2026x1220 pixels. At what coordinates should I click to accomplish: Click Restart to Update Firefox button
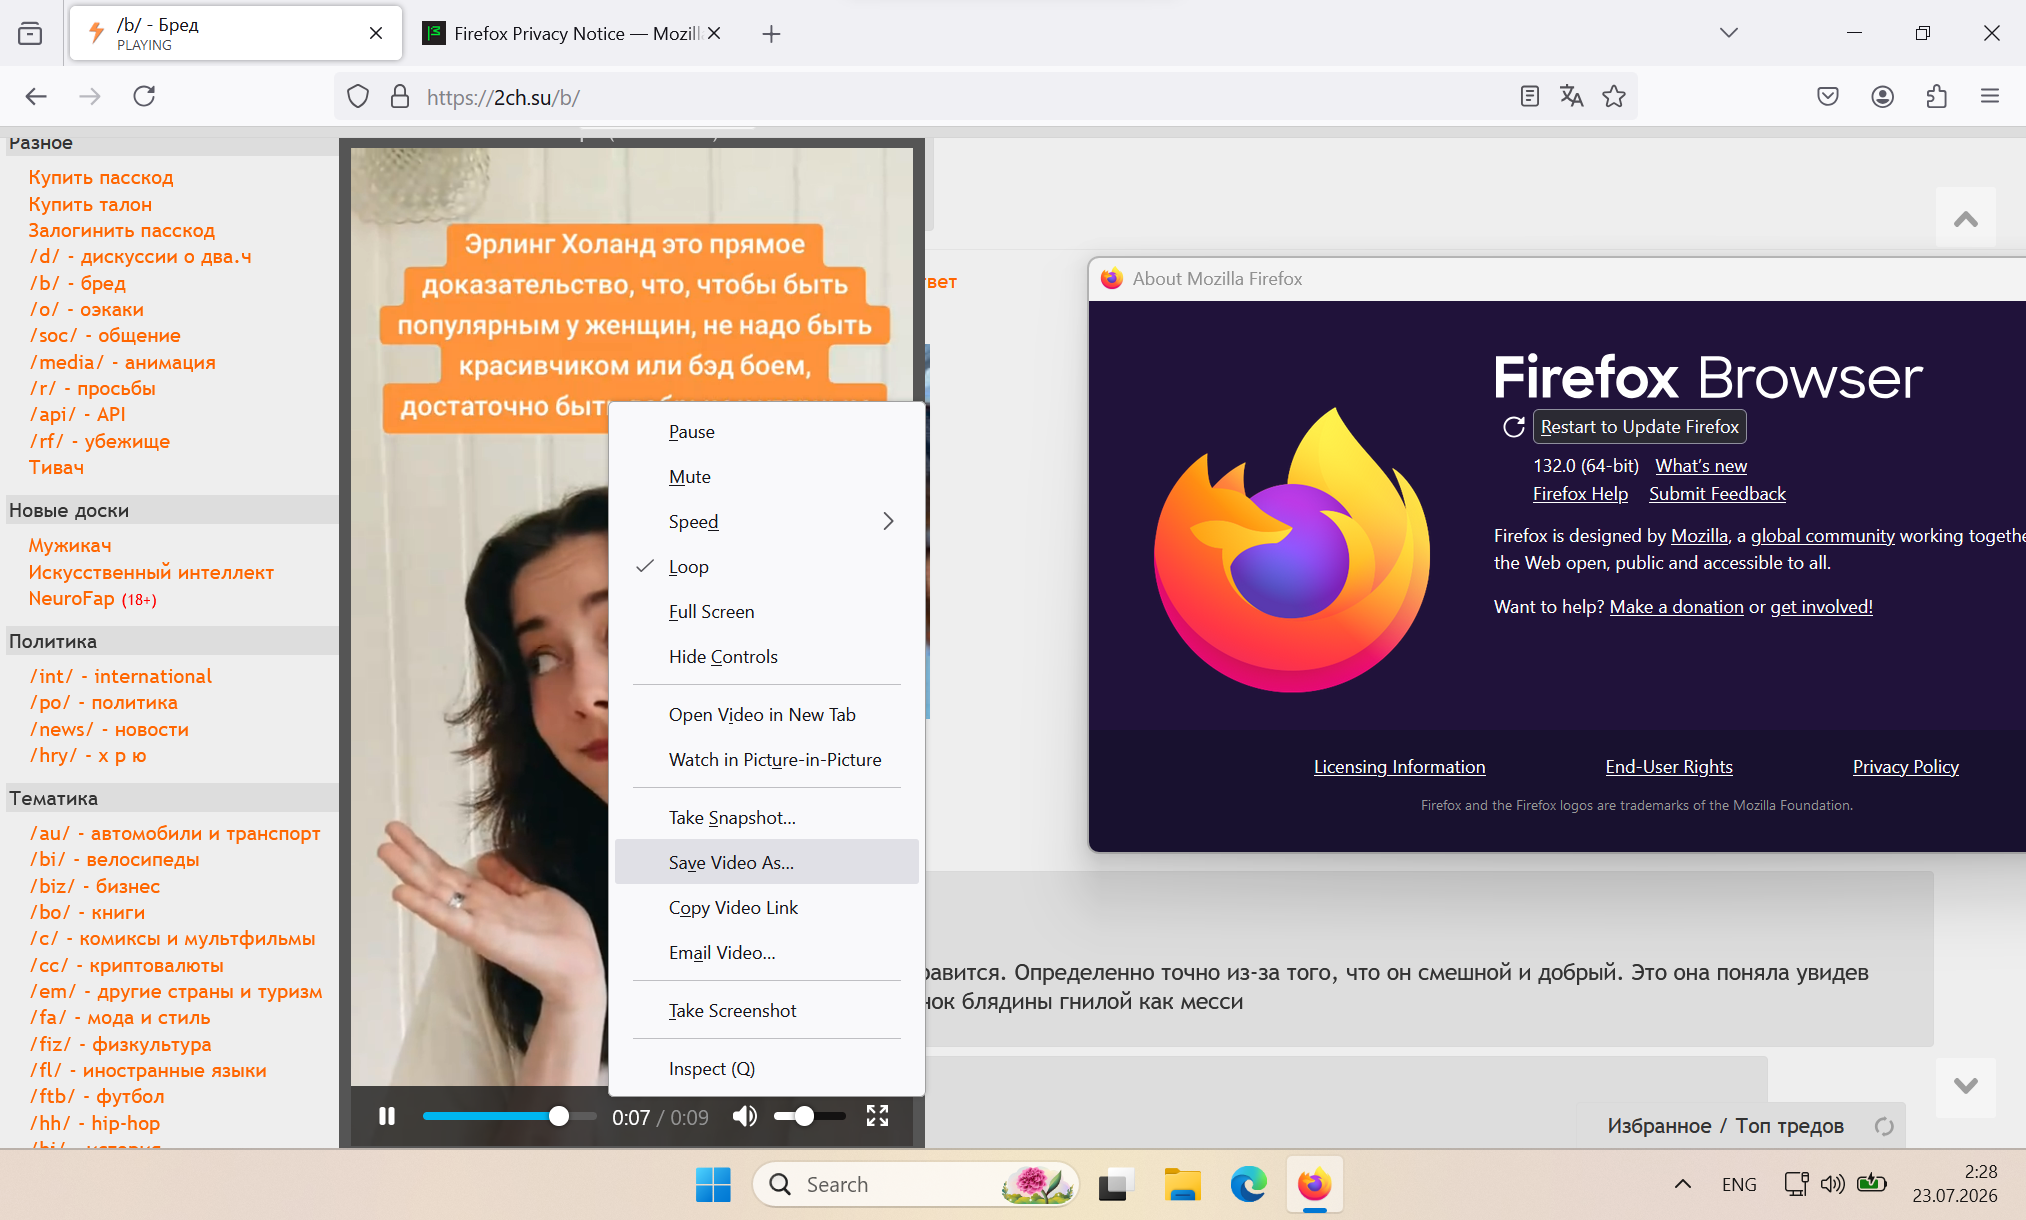1639,427
